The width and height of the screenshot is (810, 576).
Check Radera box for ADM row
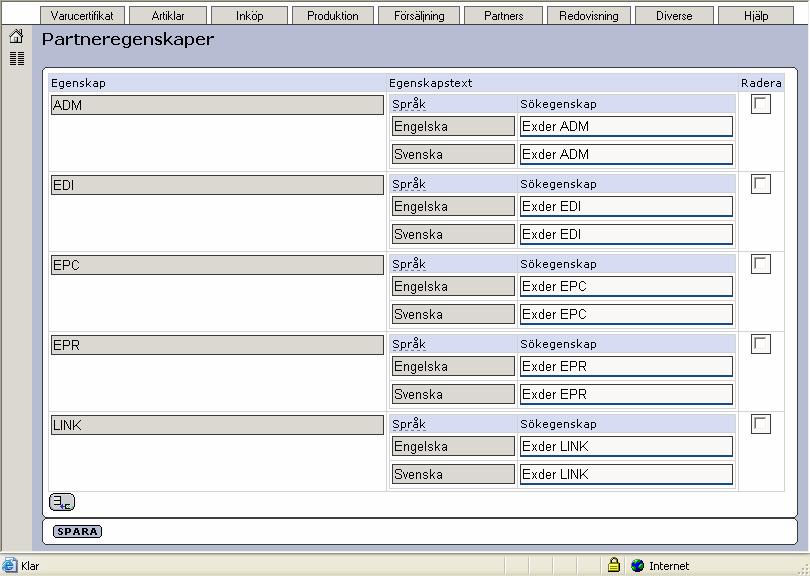[x=761, y=104]
